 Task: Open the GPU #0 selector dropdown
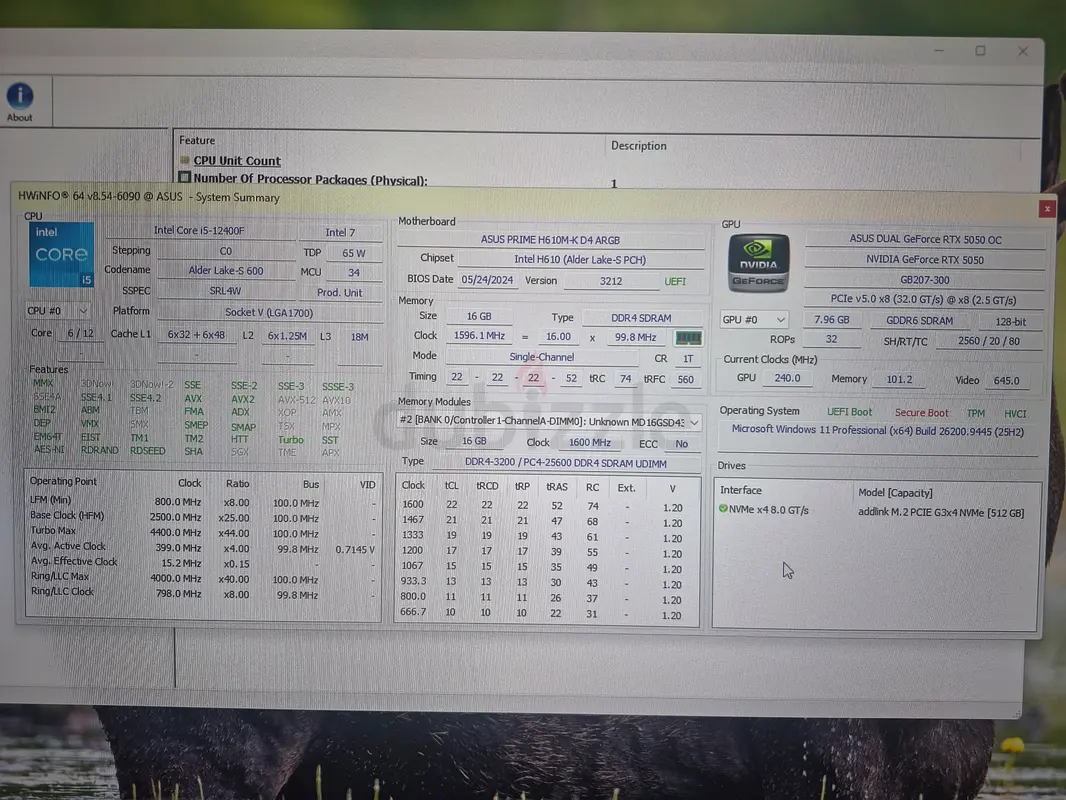(x=753, y=319)
